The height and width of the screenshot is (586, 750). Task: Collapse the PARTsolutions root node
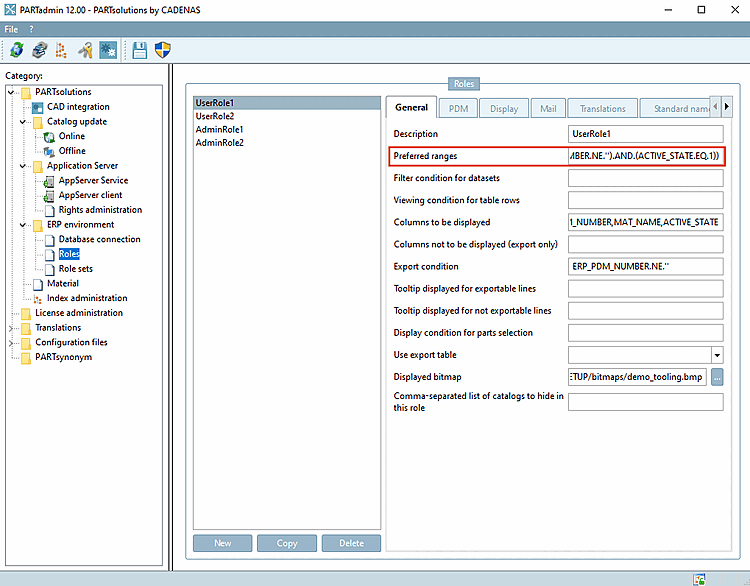tap(11, 92)
